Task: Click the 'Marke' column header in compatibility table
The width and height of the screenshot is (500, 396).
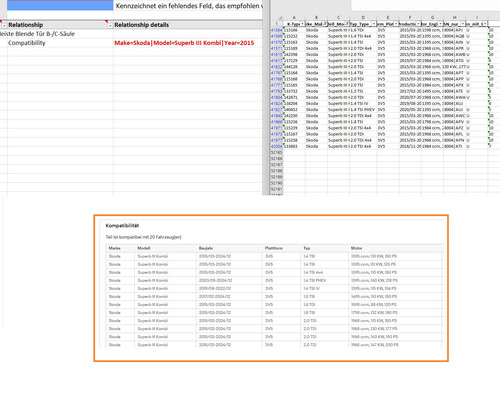Action: [x=114, y=248]
